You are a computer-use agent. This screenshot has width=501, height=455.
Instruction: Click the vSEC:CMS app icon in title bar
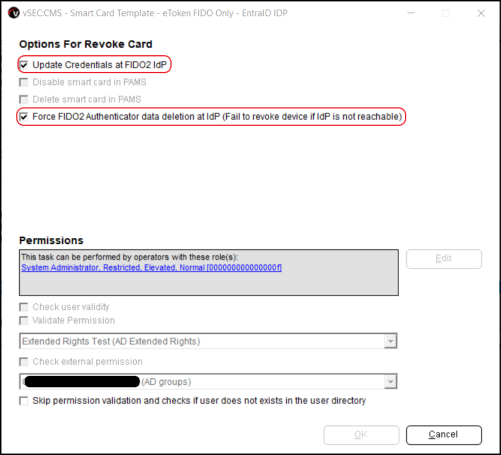tap(14, 13)
